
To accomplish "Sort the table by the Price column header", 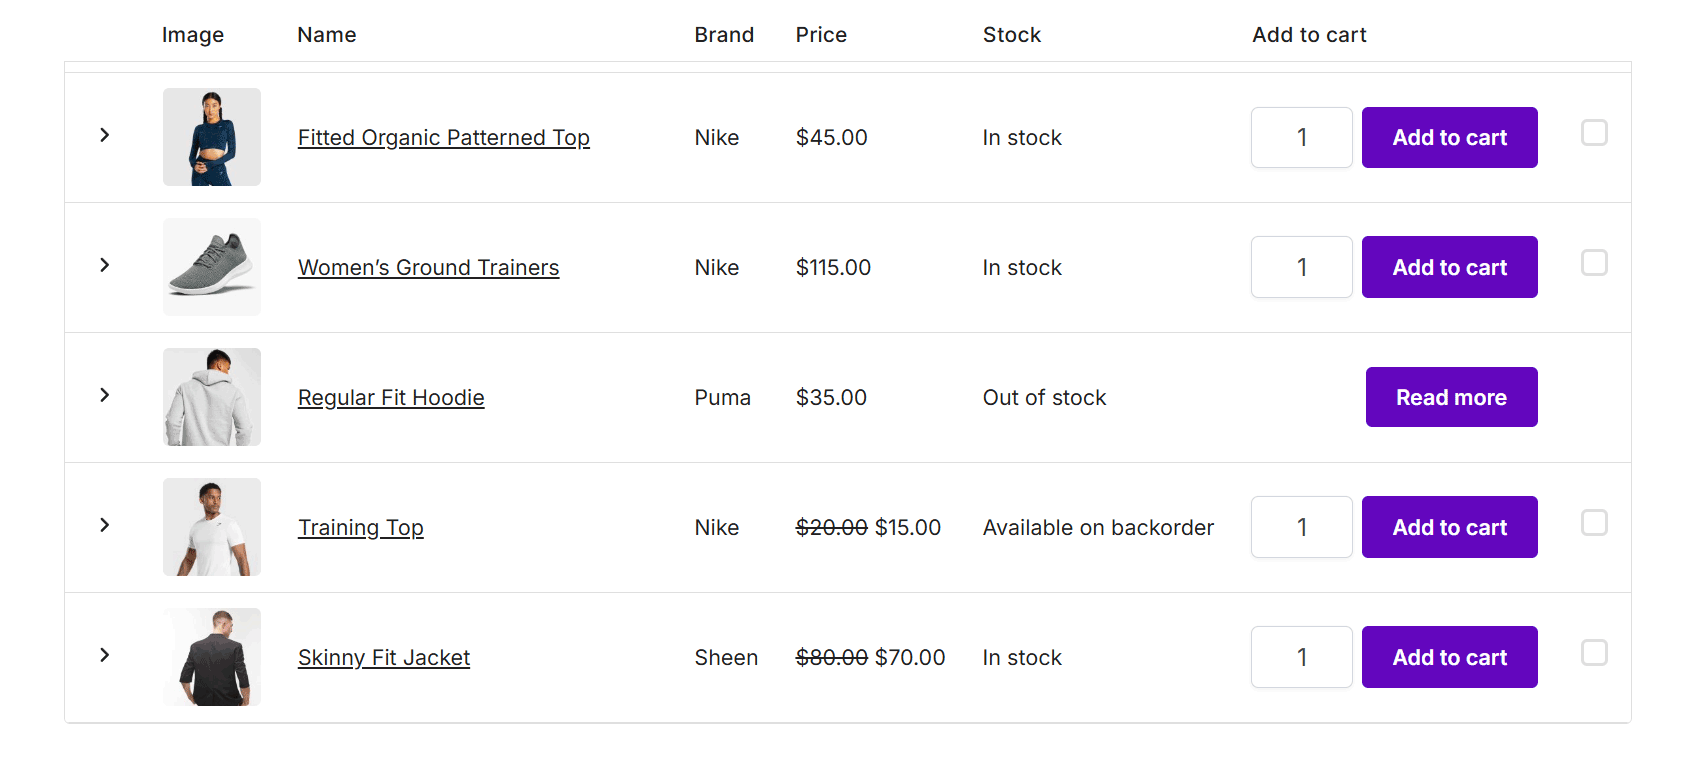I will 821,35.
